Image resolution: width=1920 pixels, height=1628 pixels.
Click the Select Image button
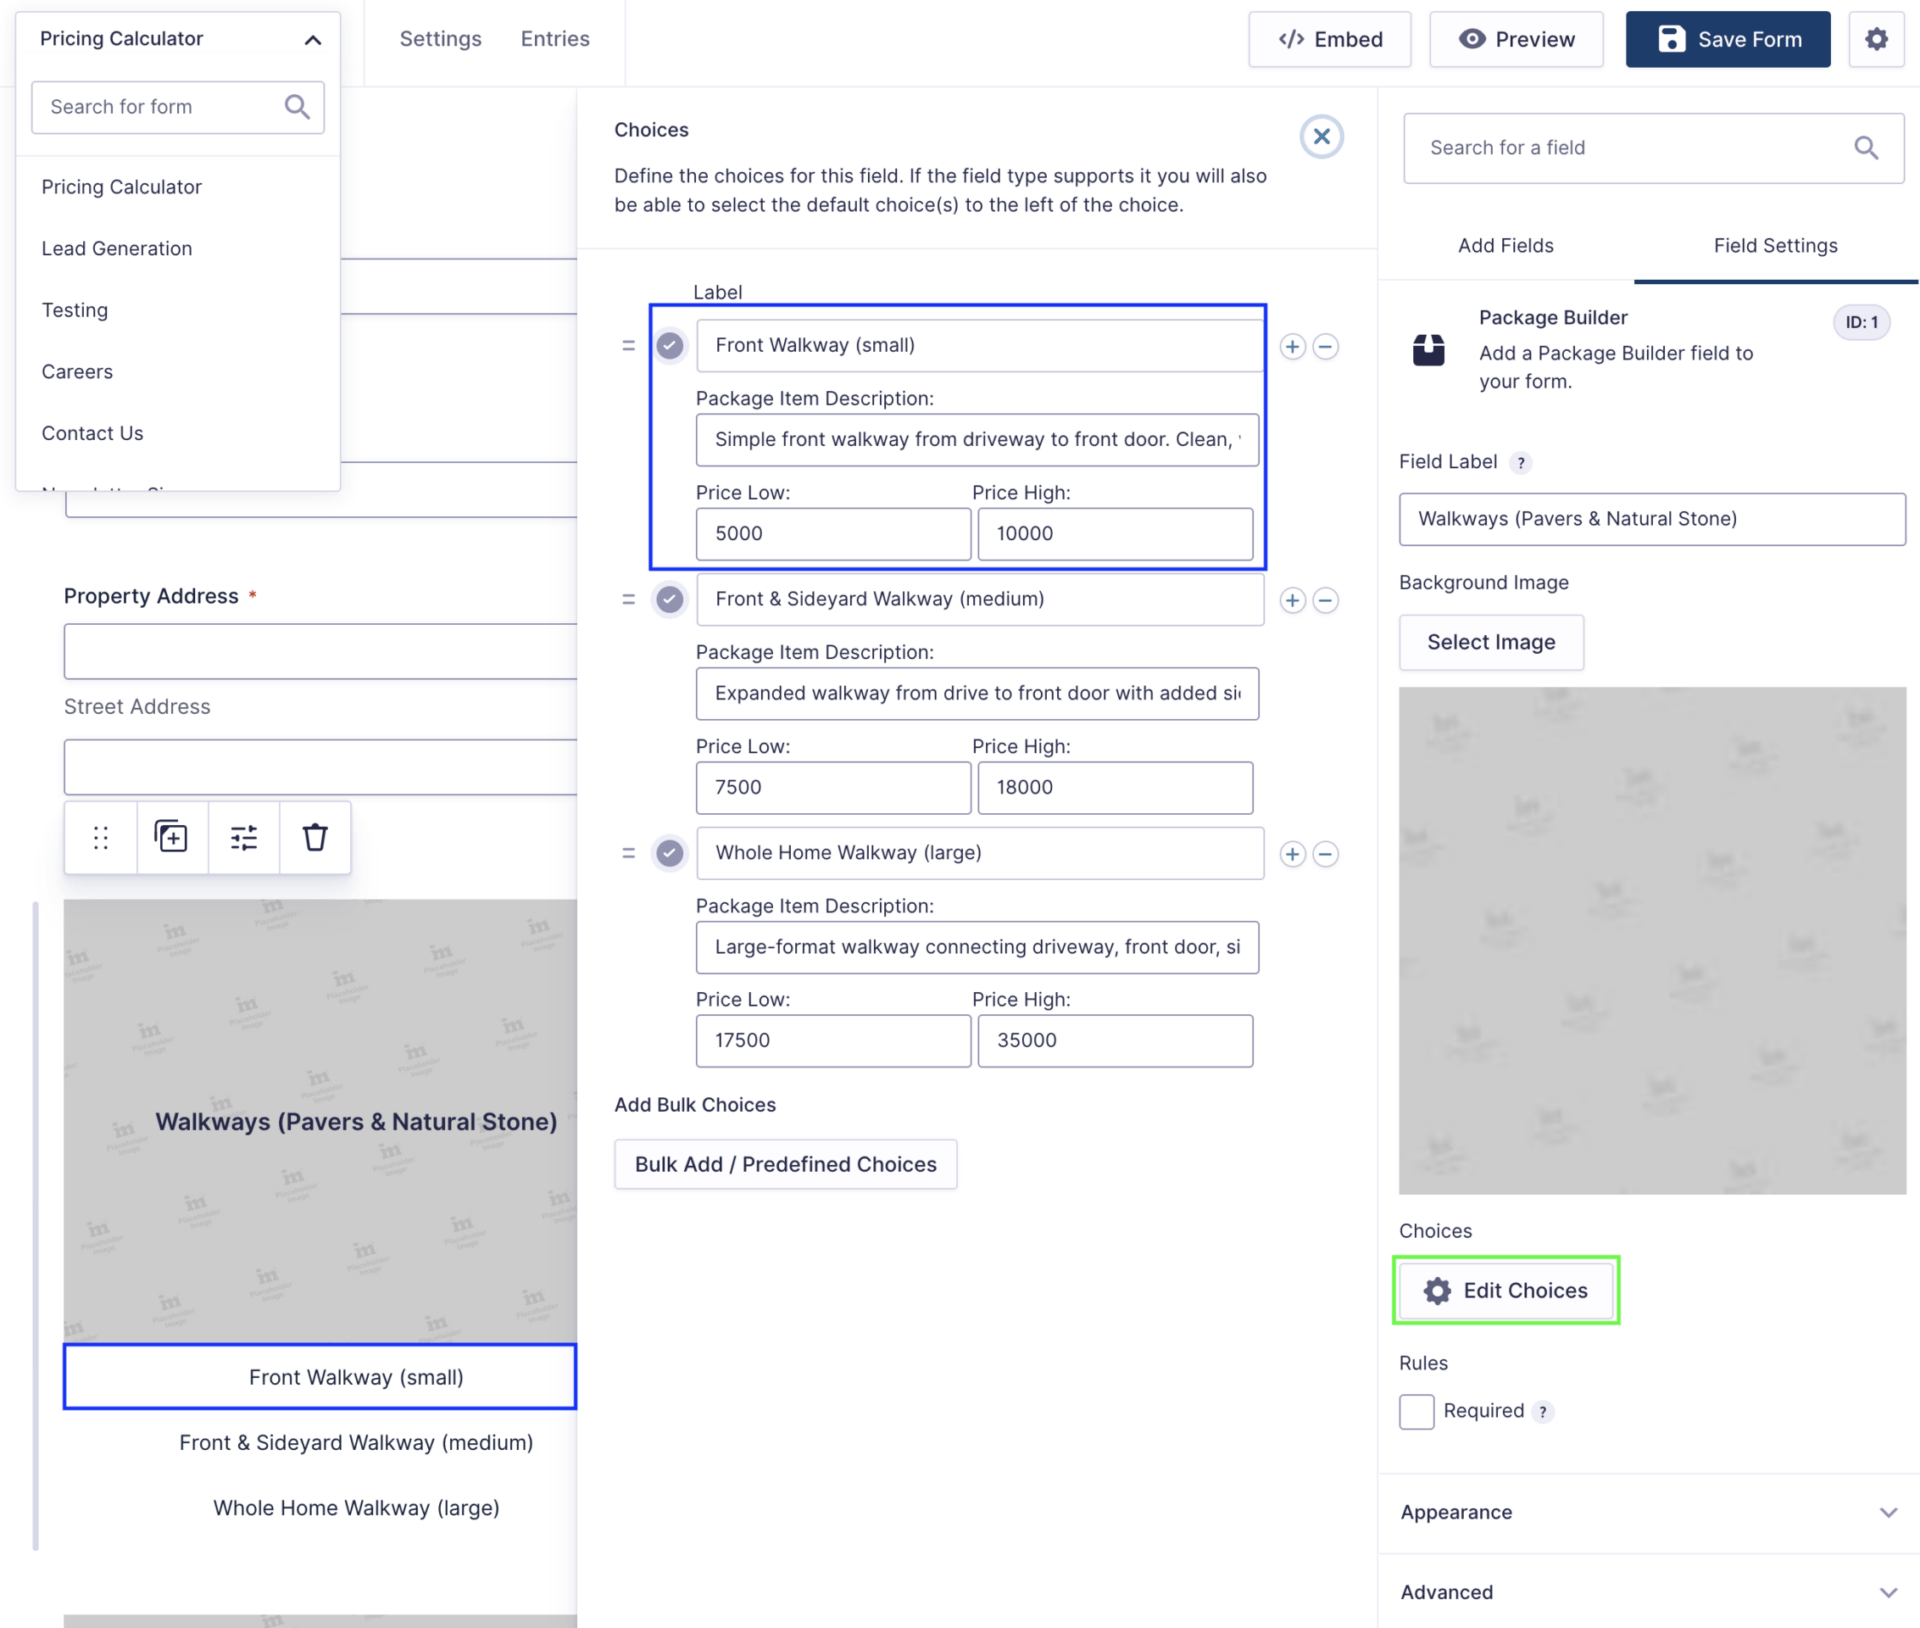click(x=1490, y=642)
